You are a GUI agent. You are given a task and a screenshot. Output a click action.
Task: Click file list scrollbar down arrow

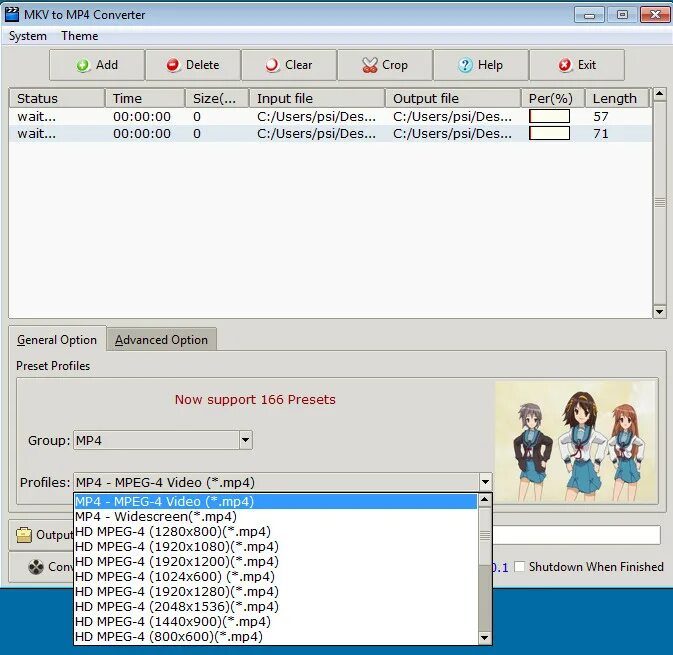pos(660,312)
